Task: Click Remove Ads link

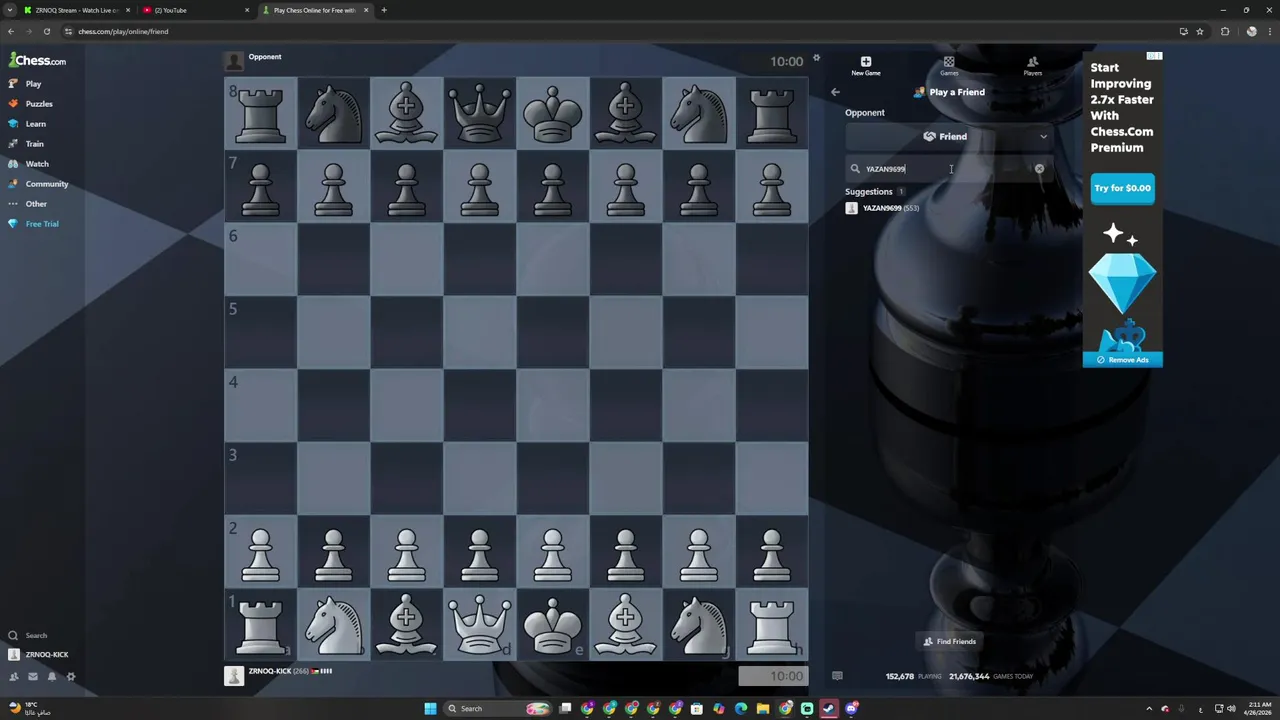Action: coord(1122,360)
